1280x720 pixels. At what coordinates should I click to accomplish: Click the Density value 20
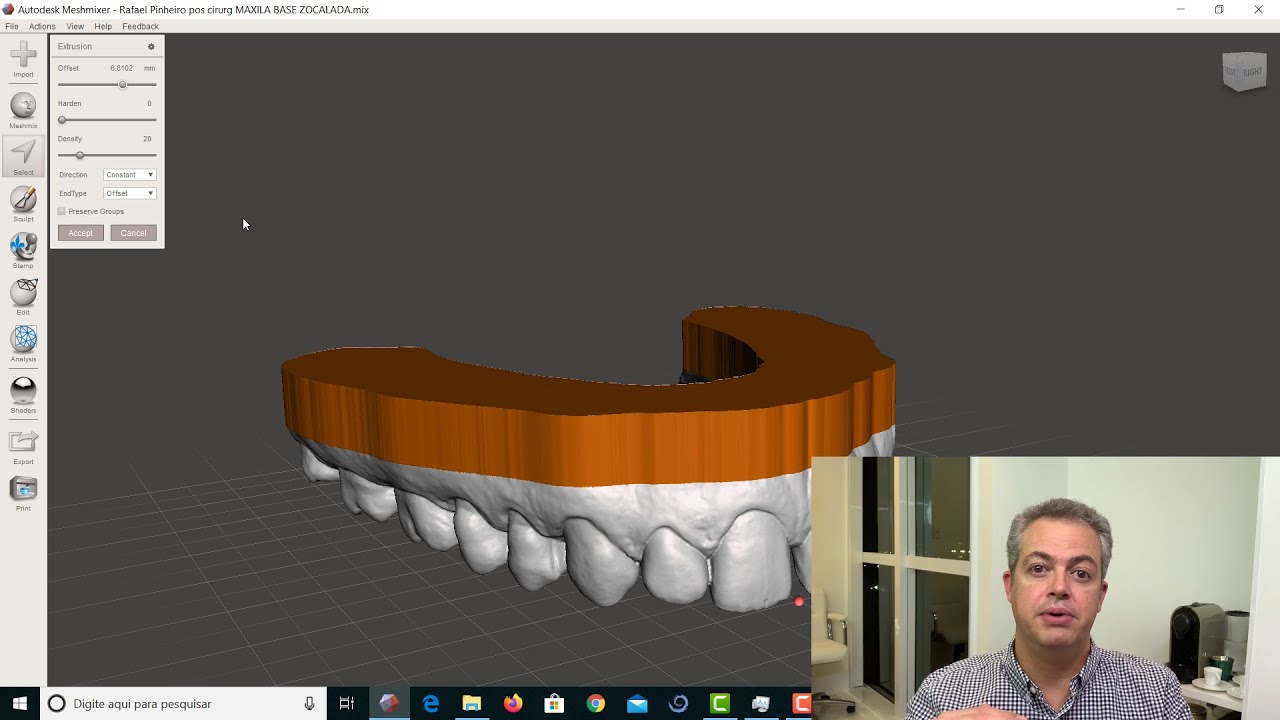147,139
